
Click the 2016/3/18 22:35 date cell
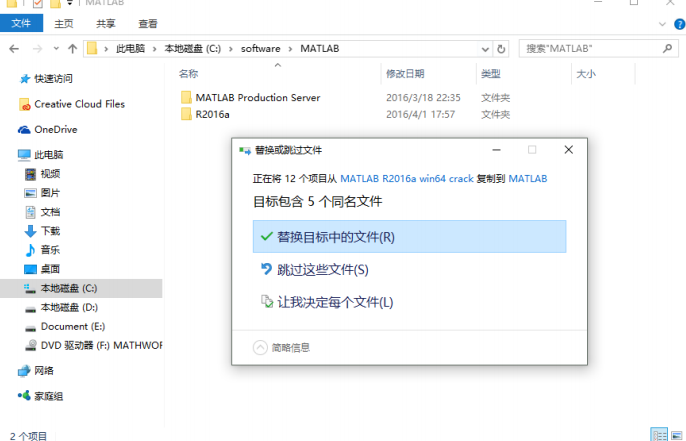(x=423, y=98)
